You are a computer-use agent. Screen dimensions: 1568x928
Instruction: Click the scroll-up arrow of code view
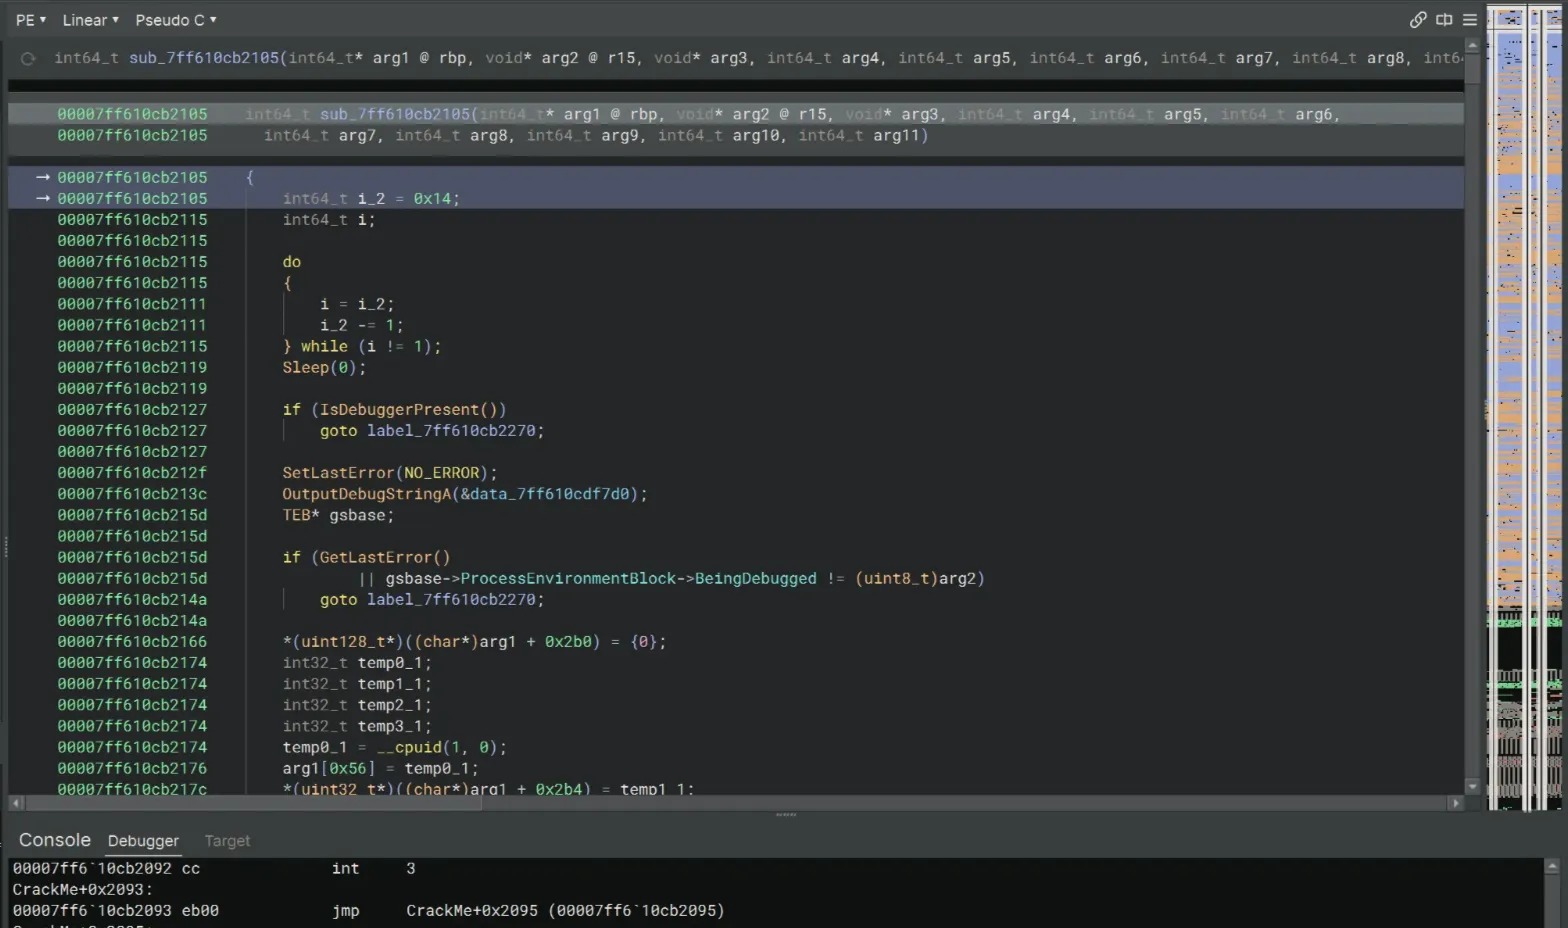[1472, 46]
